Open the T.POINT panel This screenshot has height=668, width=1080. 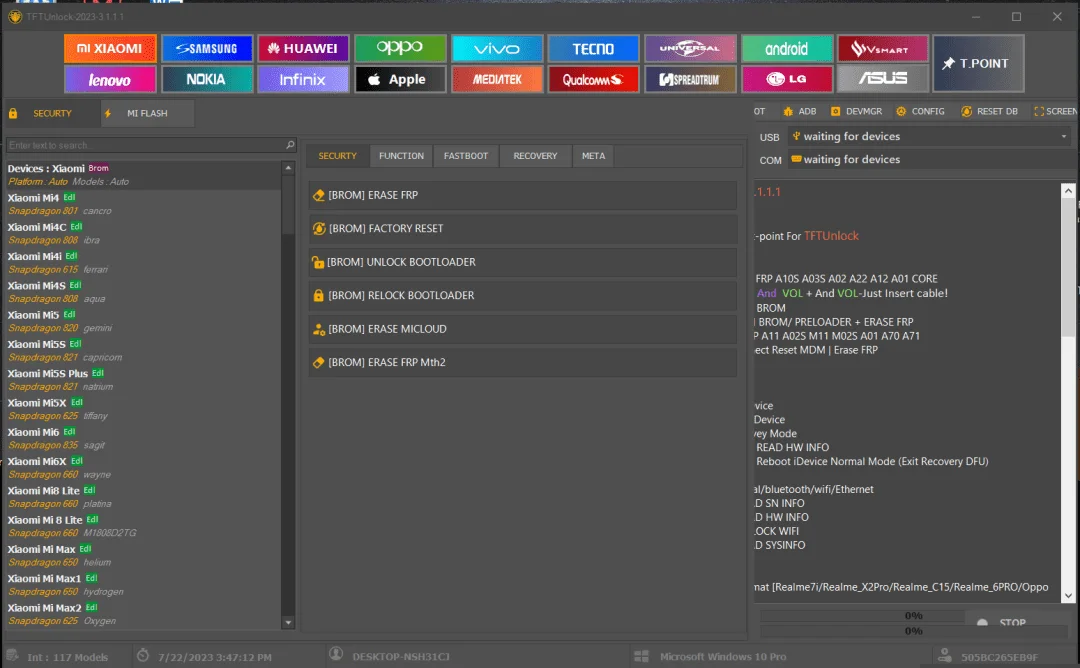pos(978,63)
